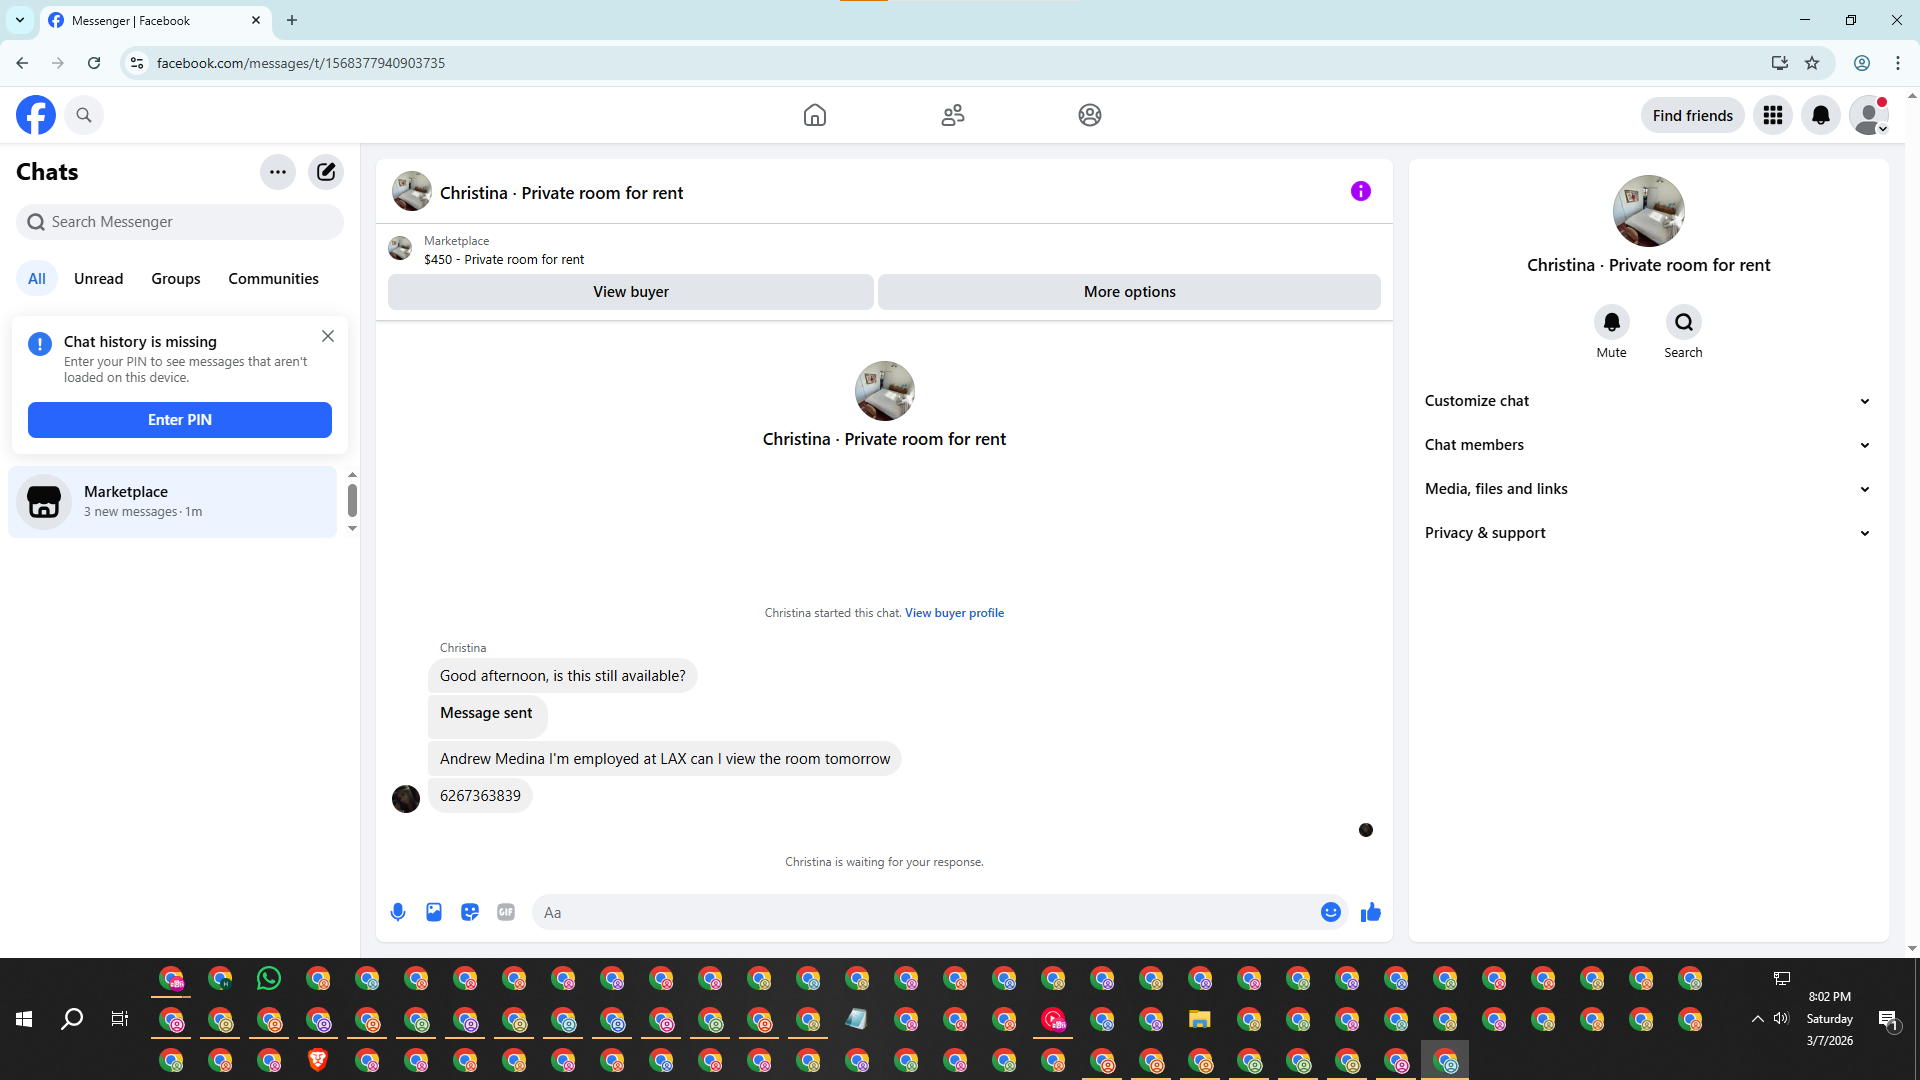Open WhatsApp from the taskbar
This screenshot has height=1080, width=1920.
tap(269, 978)
